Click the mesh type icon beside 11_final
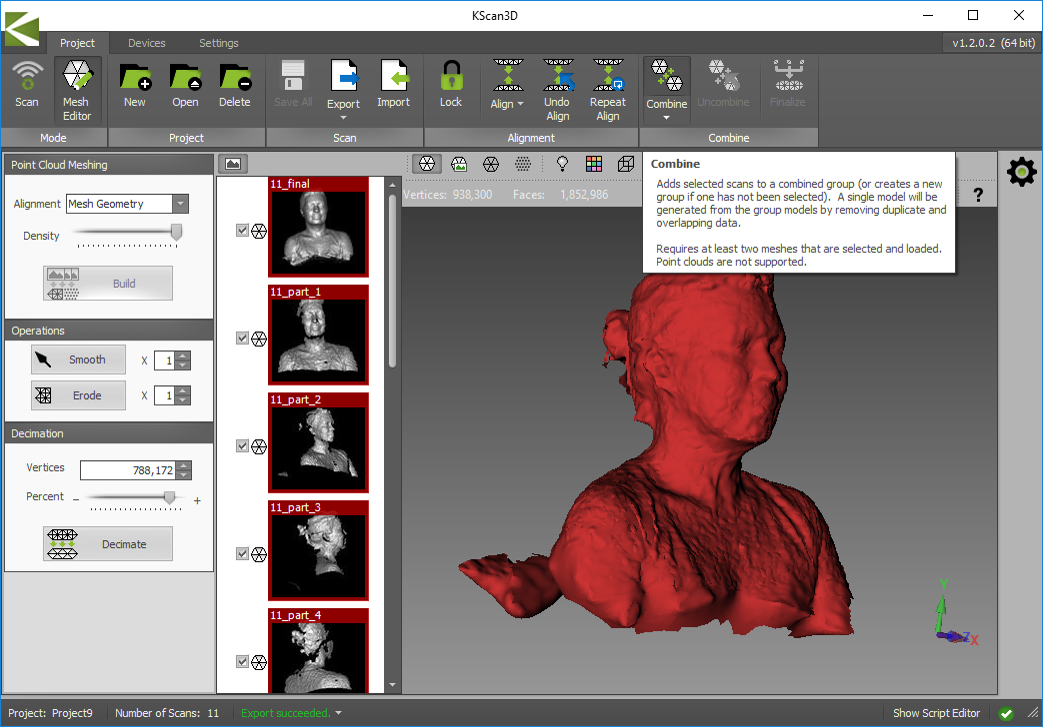Image resolution: width=1043 pixels, height=727 pixels. point(259,231)
